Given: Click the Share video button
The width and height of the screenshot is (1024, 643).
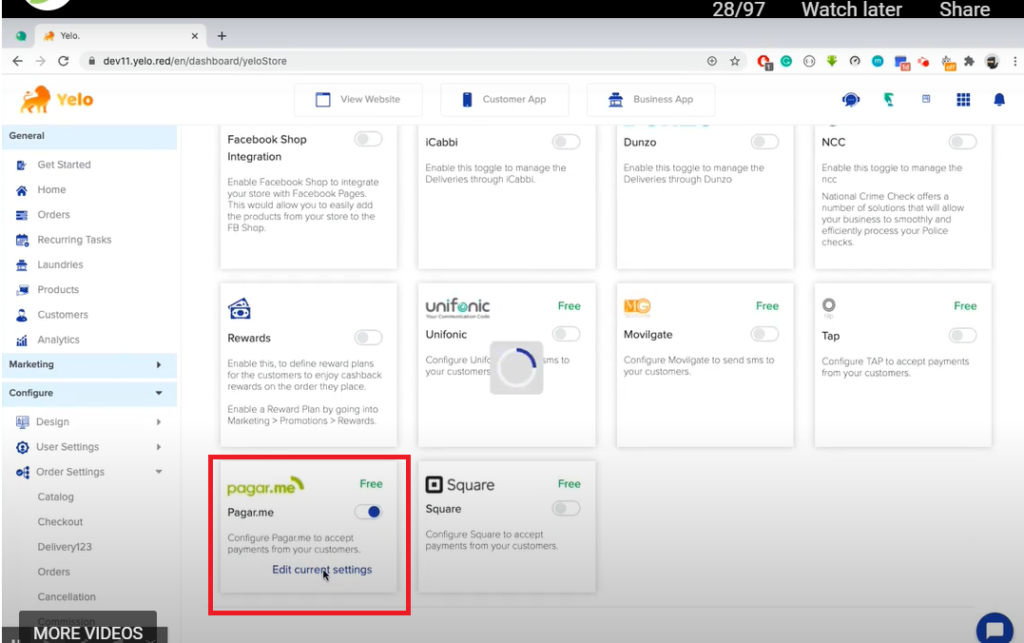Looking at the screenshot, I should (x=964, y=9).
